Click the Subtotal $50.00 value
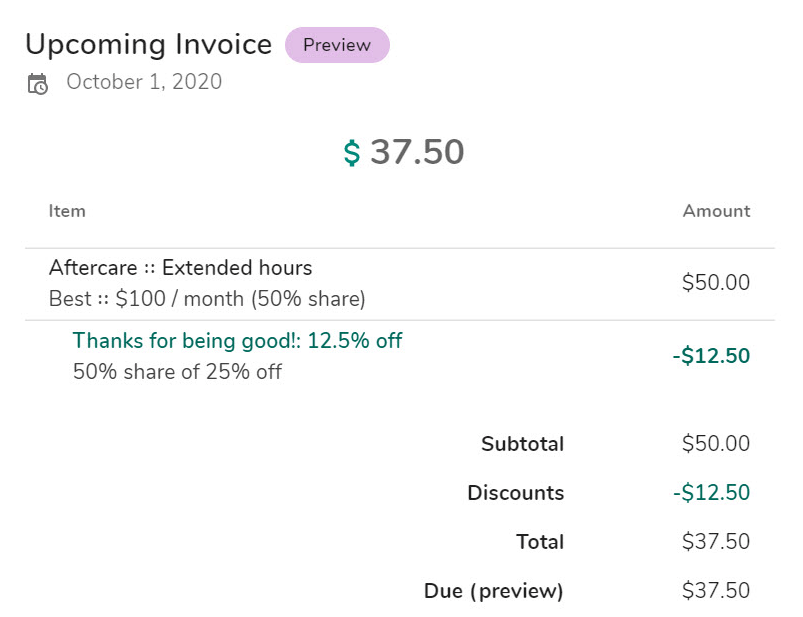This screenshot has width=803, height=617. 715,444
